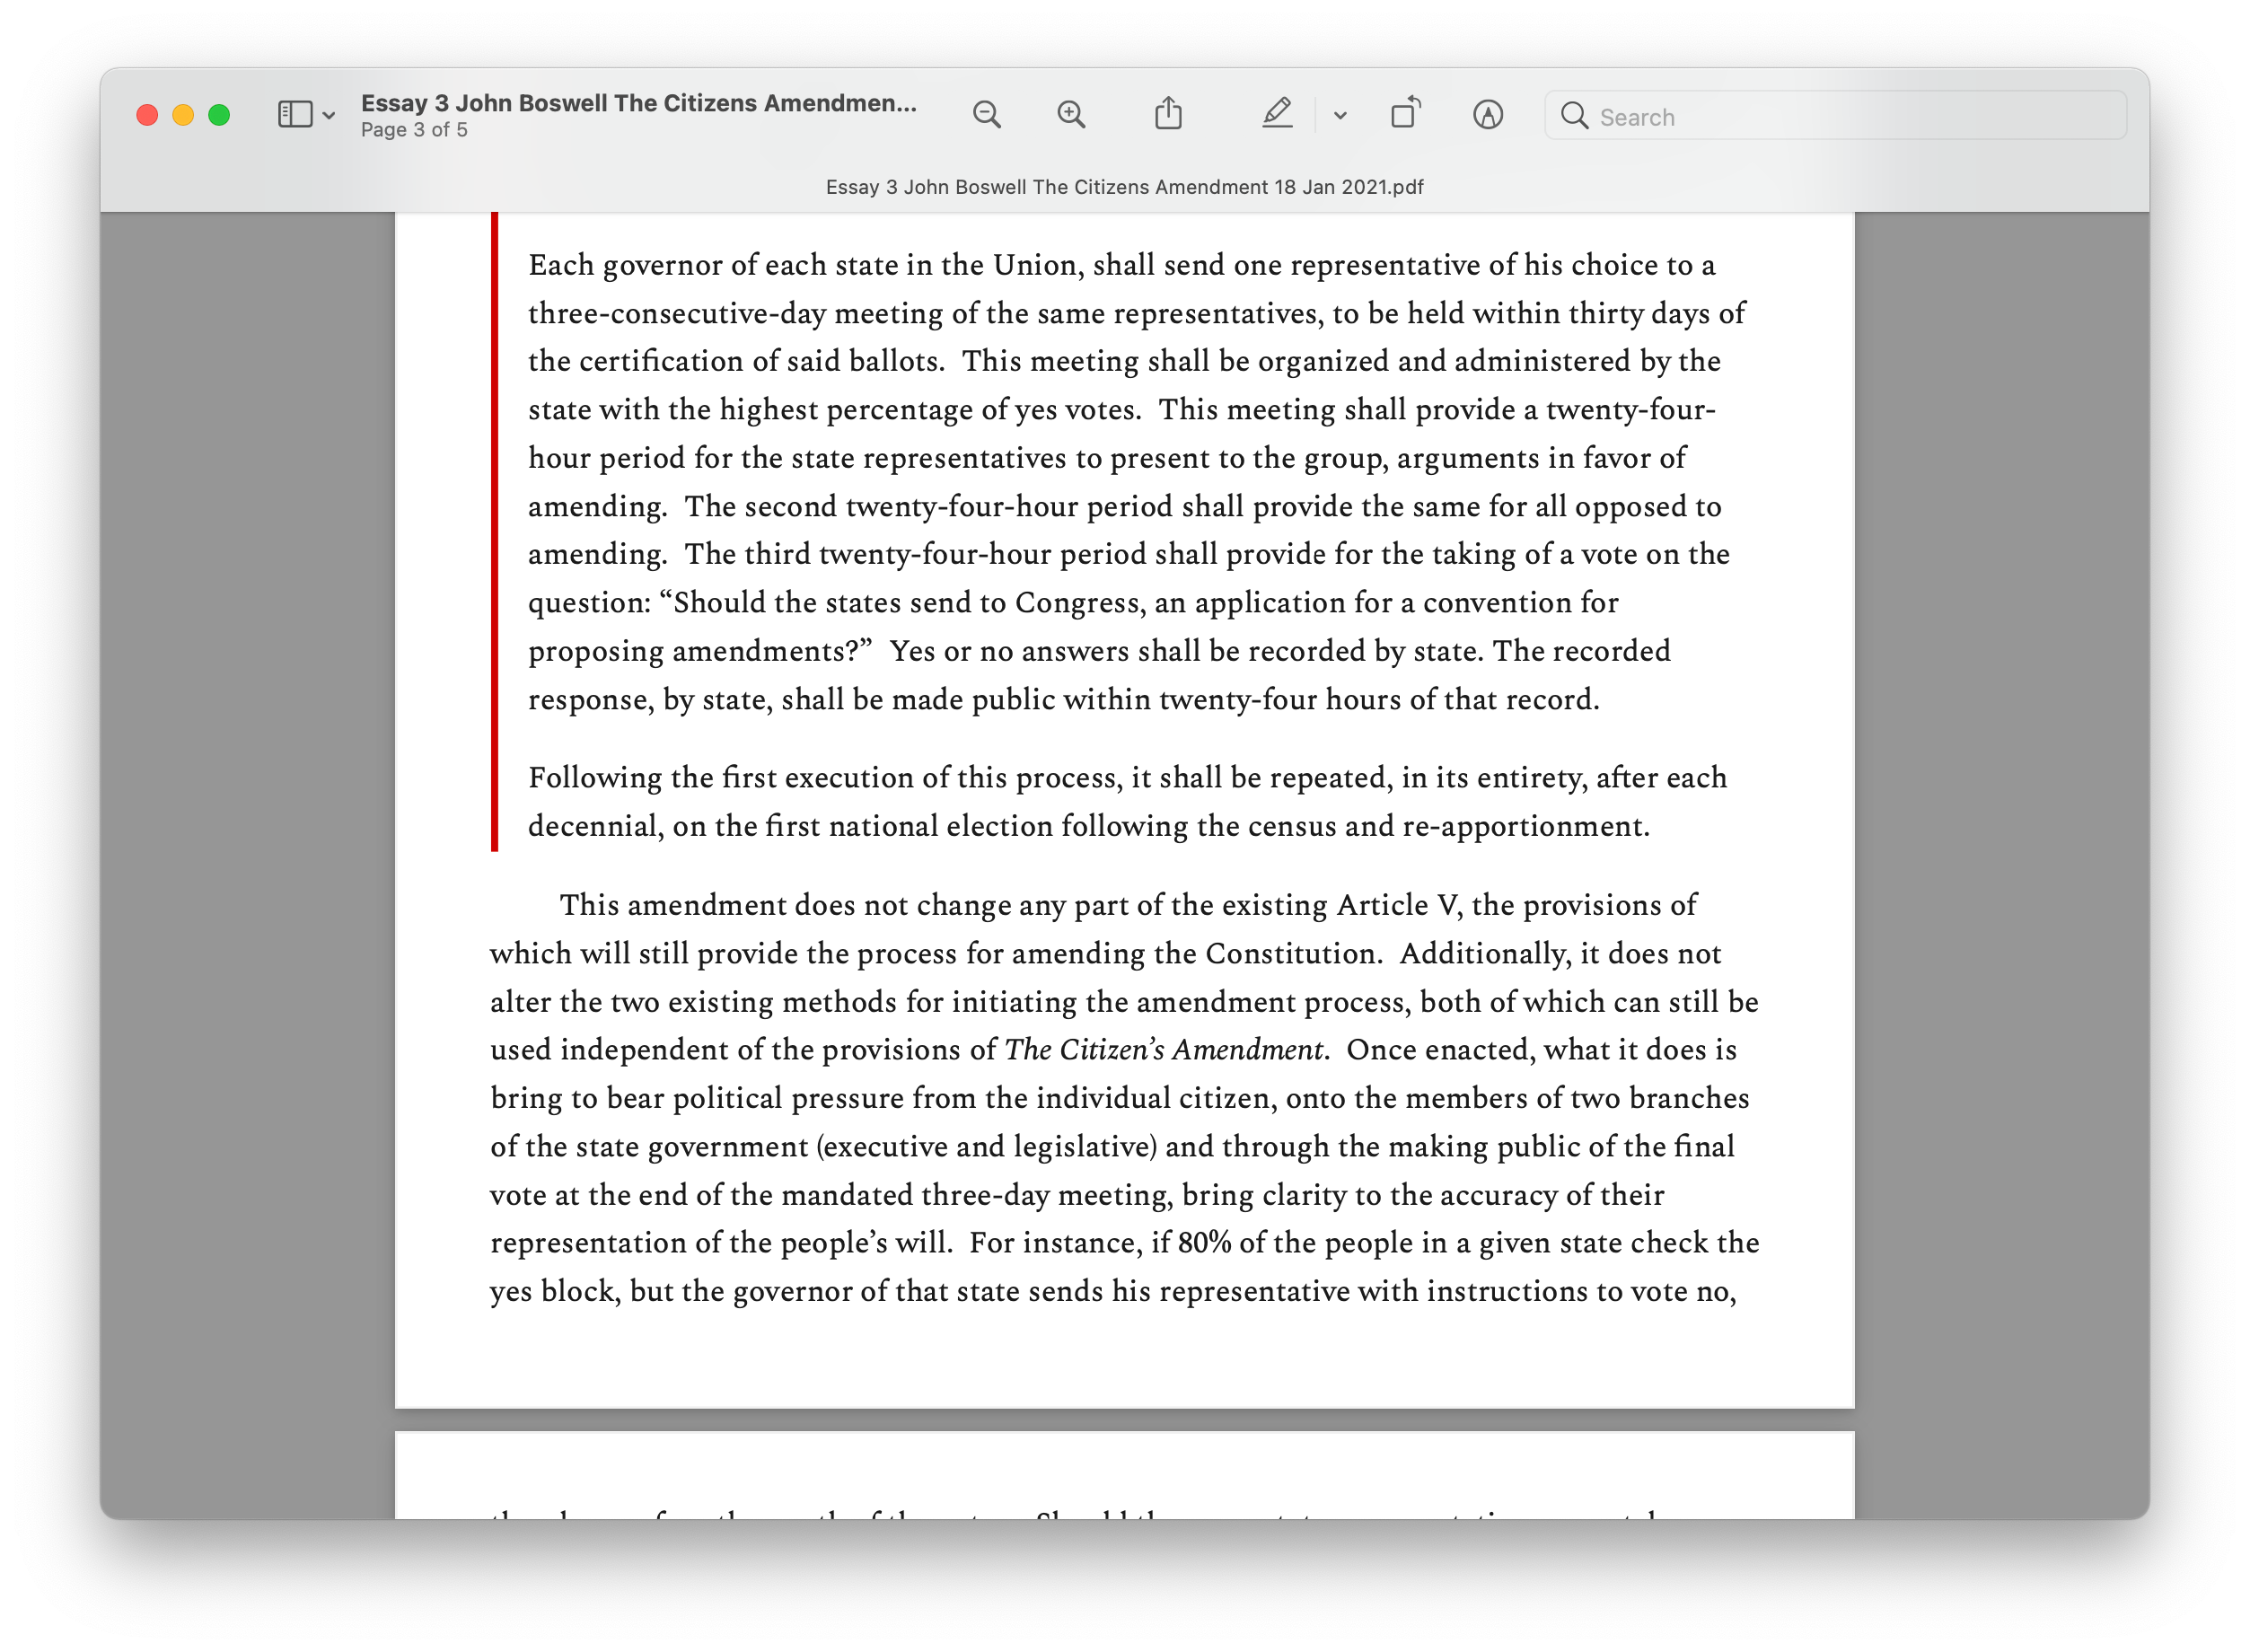Click the search magnifier icon
Image resolution: width=2250 pixels, height=1652 pixels.
pos(1574,116)
